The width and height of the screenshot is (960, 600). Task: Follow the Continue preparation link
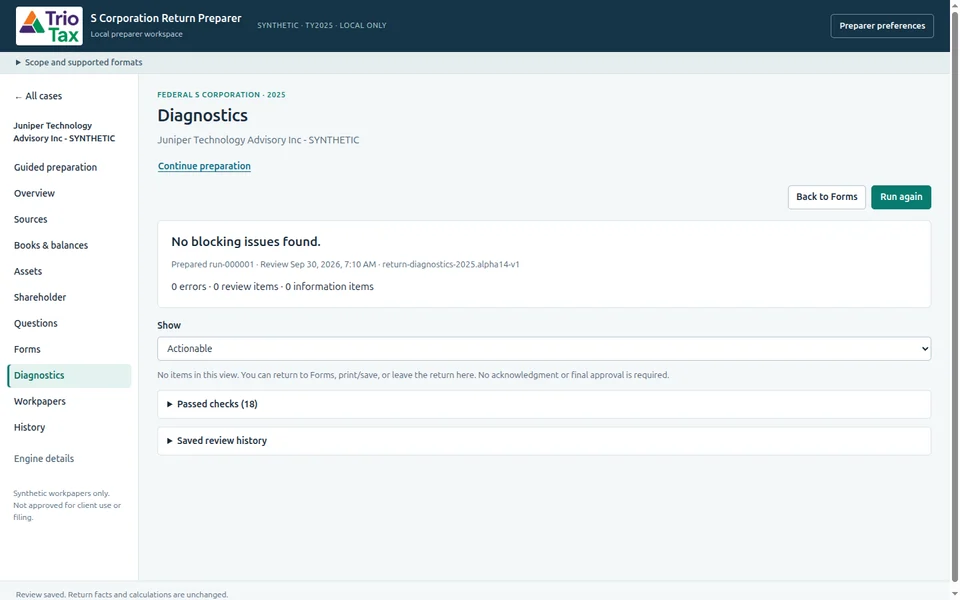pos(204,166)
